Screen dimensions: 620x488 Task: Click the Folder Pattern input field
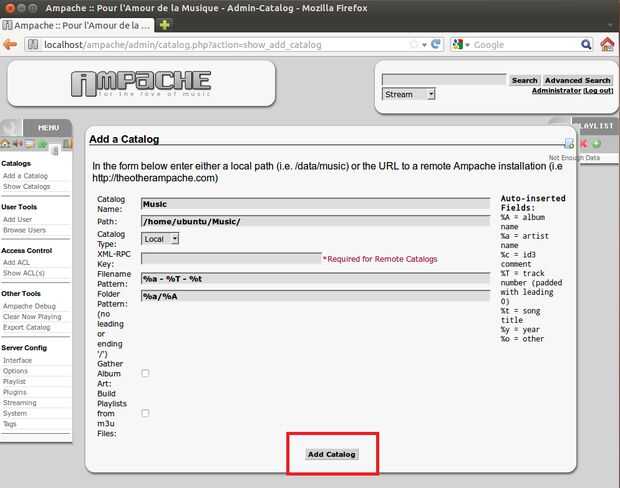[315, 296]
